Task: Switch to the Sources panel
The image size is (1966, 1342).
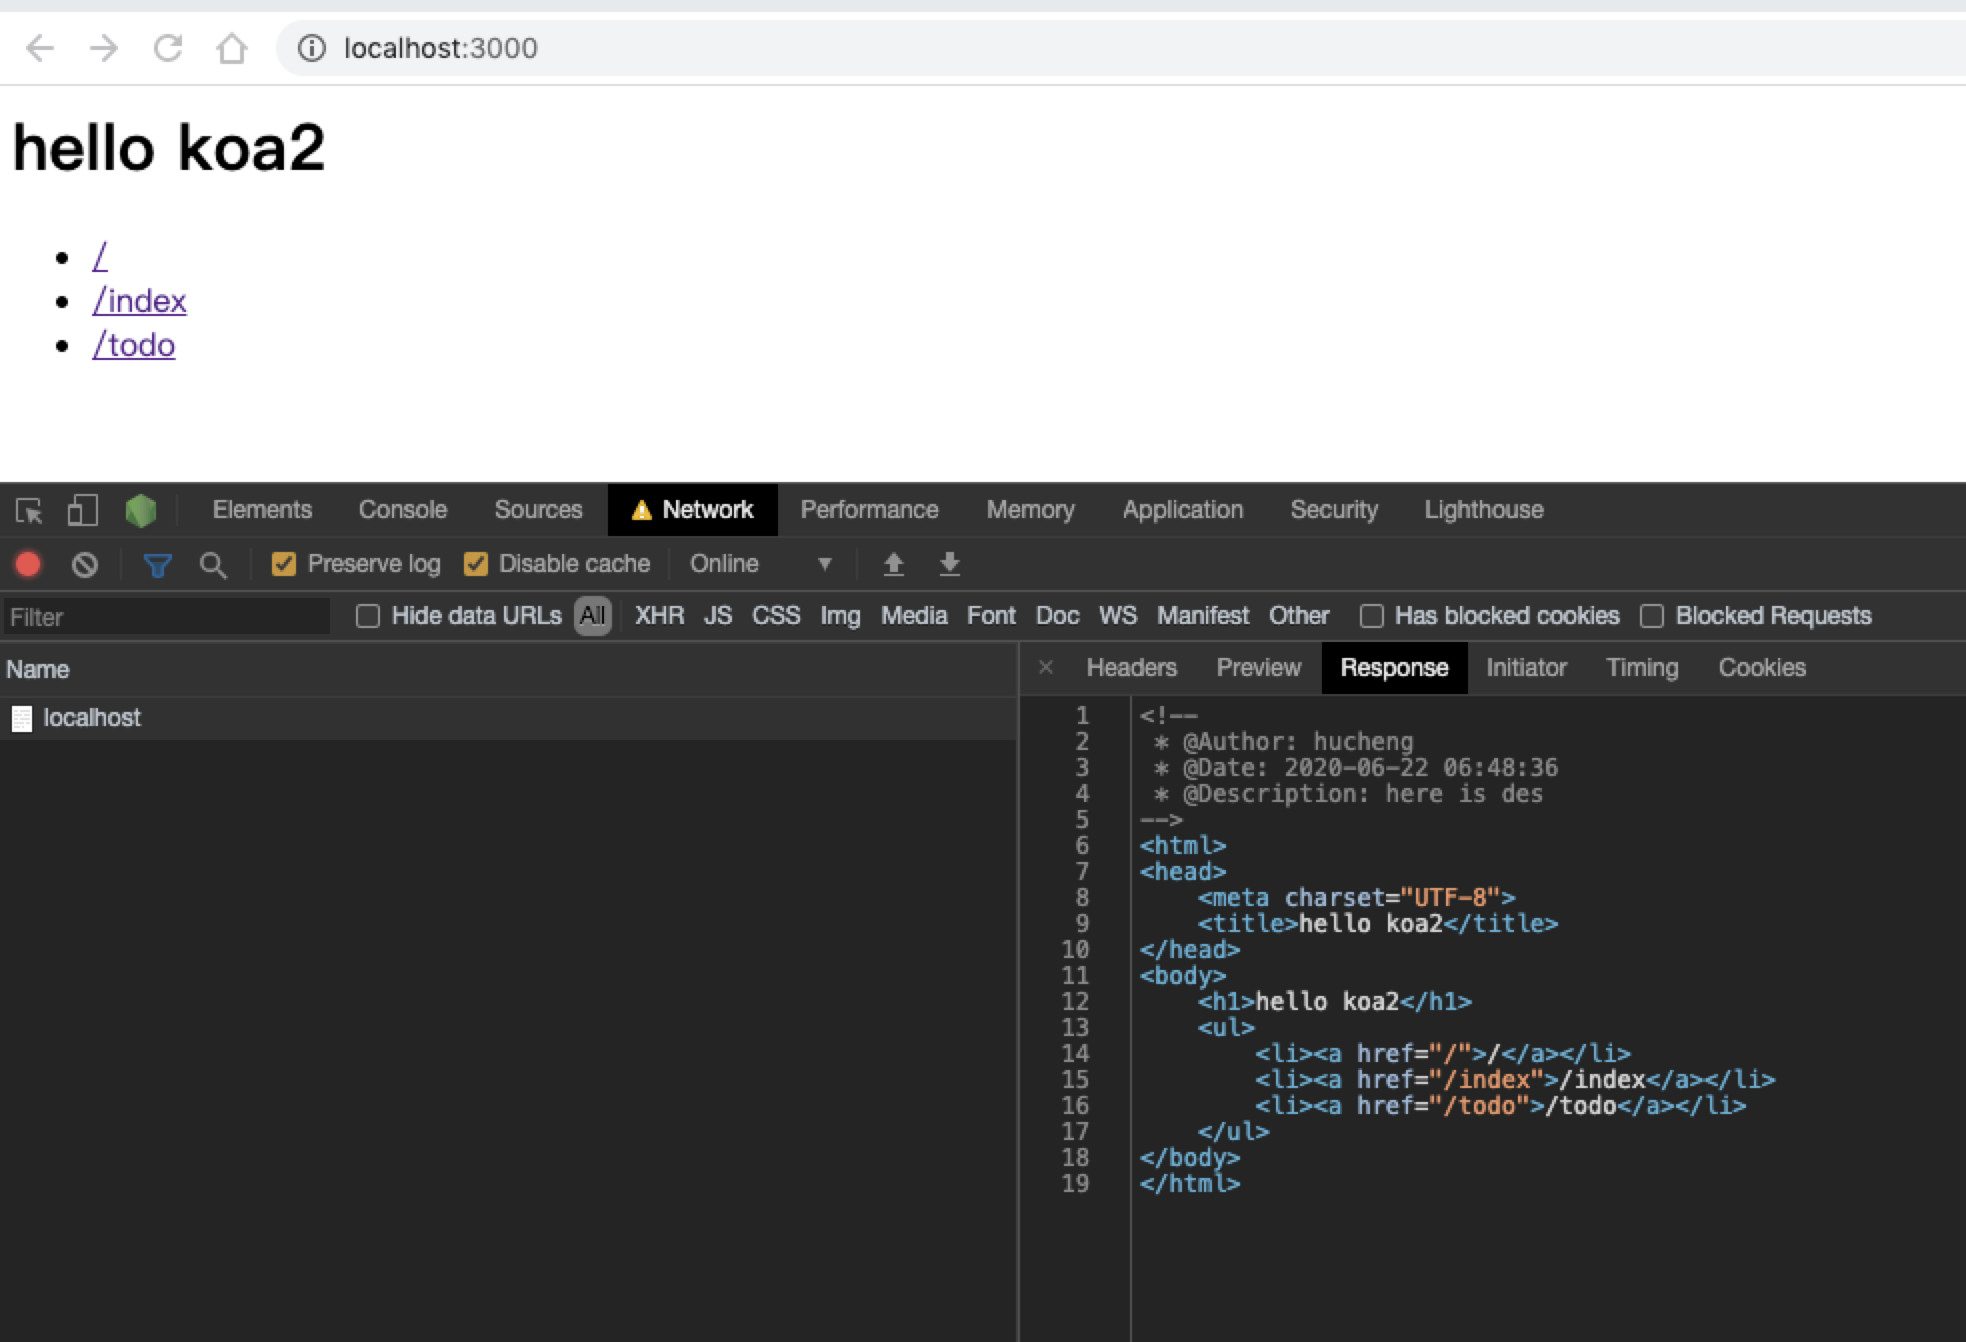Action: (538, 510)
